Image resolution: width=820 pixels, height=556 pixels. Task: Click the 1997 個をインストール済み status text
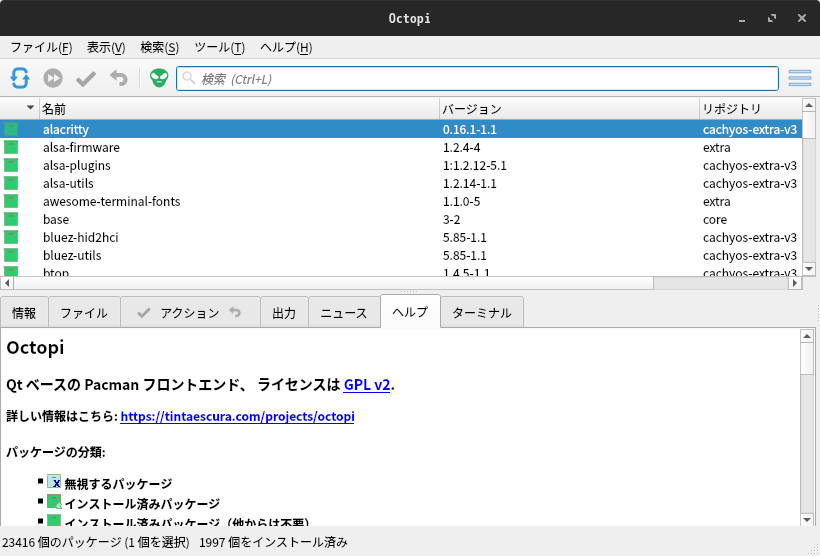273,542
